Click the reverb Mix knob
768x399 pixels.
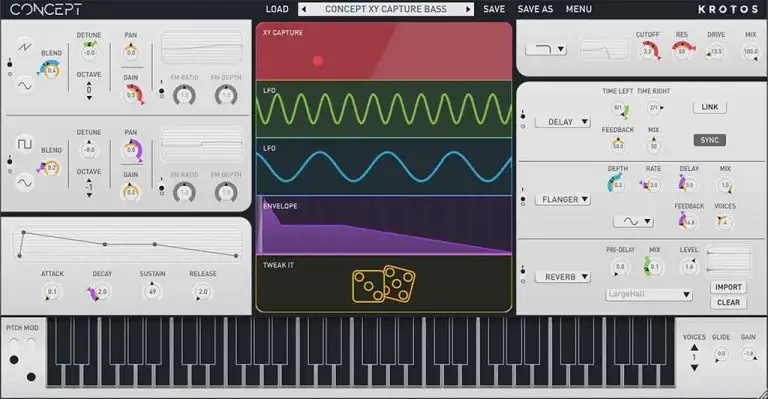pos(654,267)
